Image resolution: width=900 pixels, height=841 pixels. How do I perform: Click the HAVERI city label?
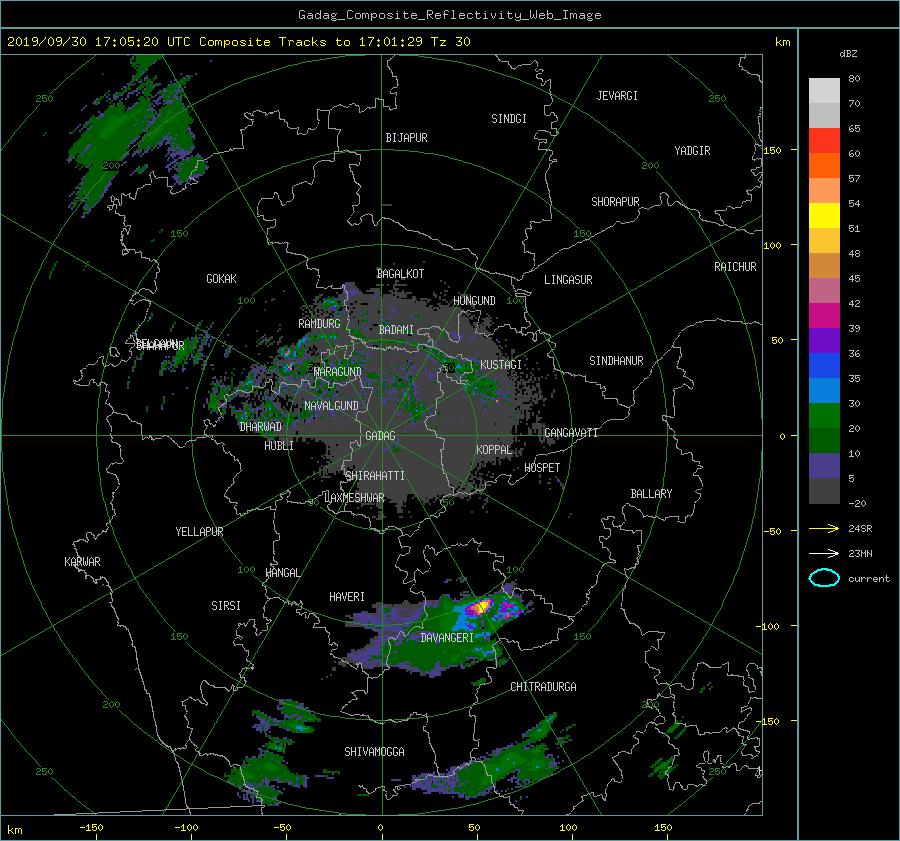347,597
